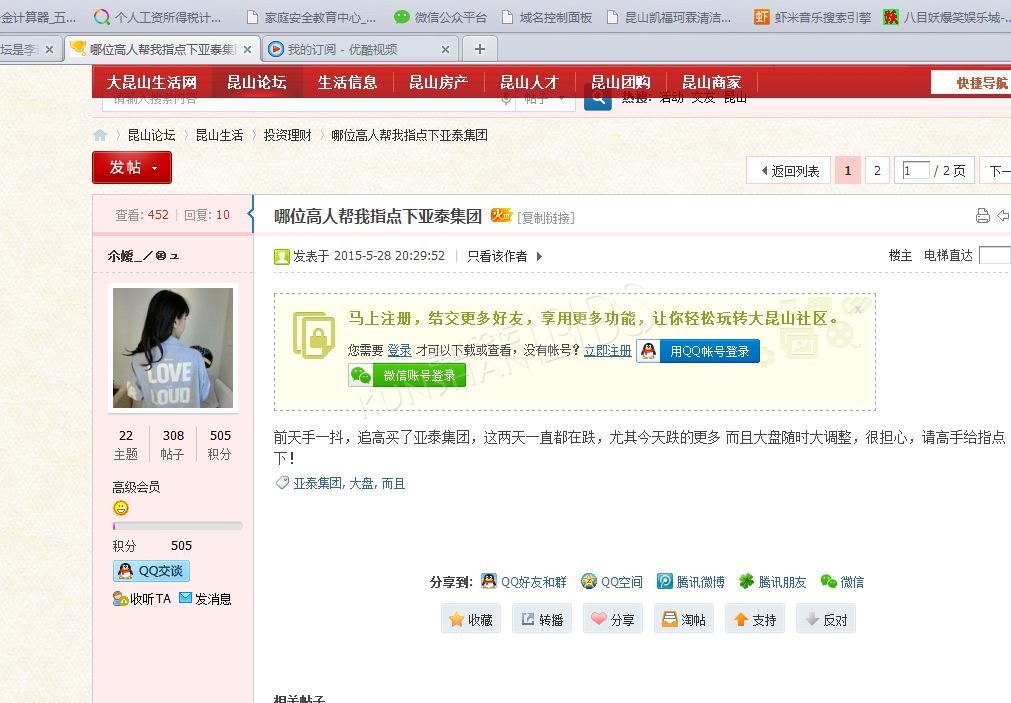1011x703 pixels.
Task: Log in with 用QQ帐号登录 button
Action: pyautogui.click(x=698, y=352)
